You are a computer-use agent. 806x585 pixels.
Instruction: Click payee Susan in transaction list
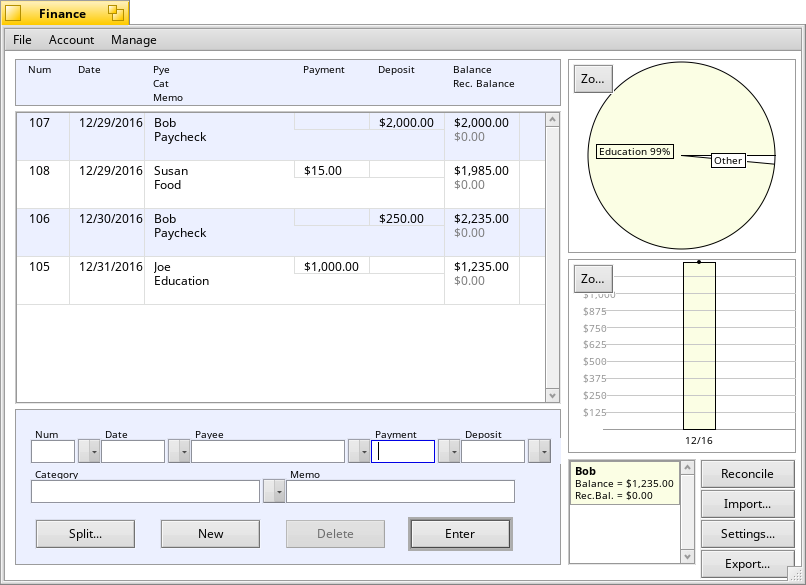(171, 171)
